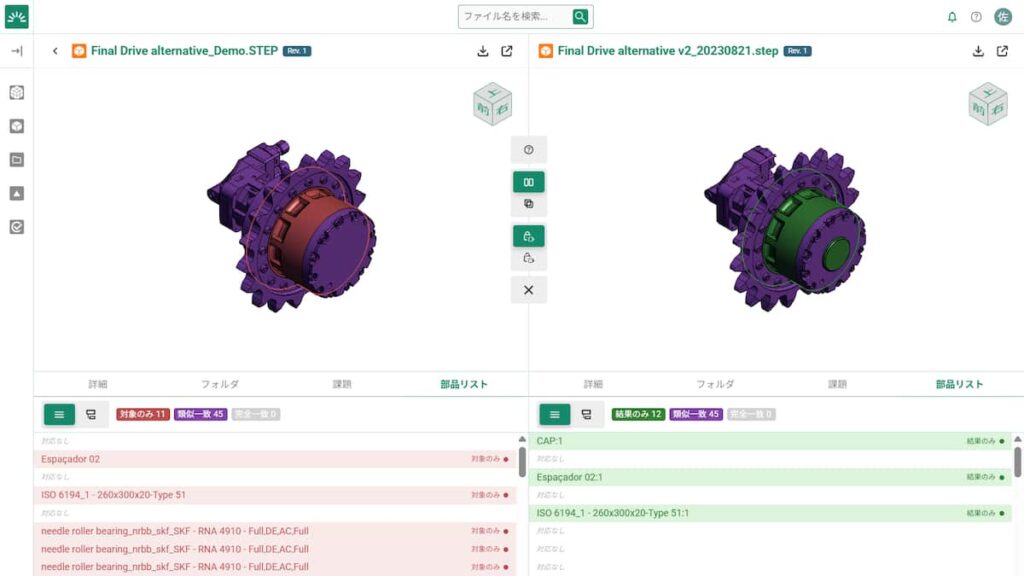
Task: Click the green app logo icon
Action: click(x=16, y=16)
